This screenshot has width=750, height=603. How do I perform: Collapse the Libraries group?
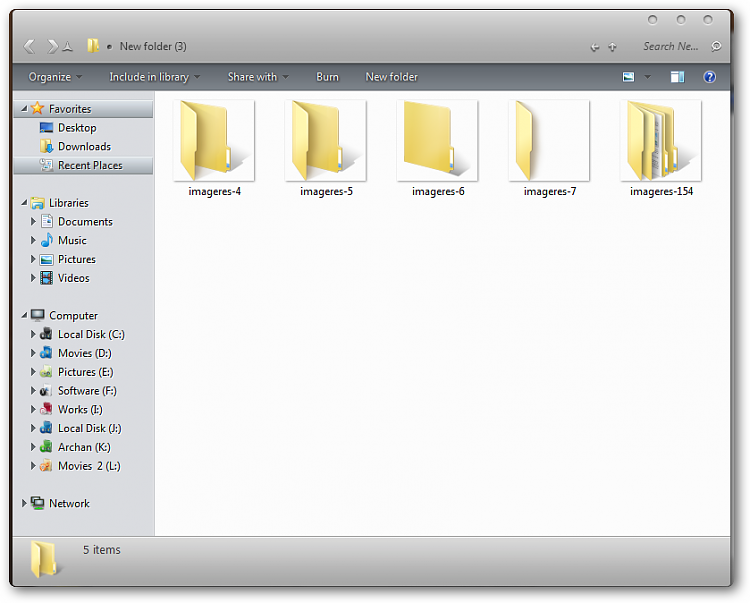24,203
